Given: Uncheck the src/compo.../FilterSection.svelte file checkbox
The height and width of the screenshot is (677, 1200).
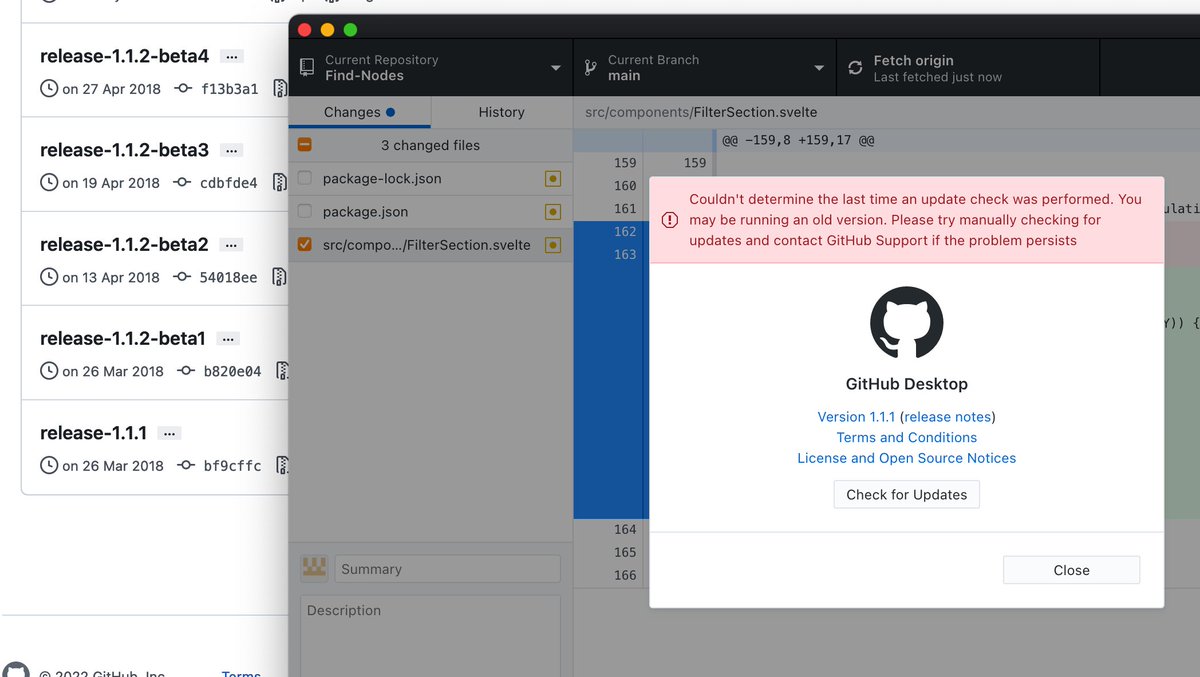Looking at the screenshot, I should tap(304, 245).
